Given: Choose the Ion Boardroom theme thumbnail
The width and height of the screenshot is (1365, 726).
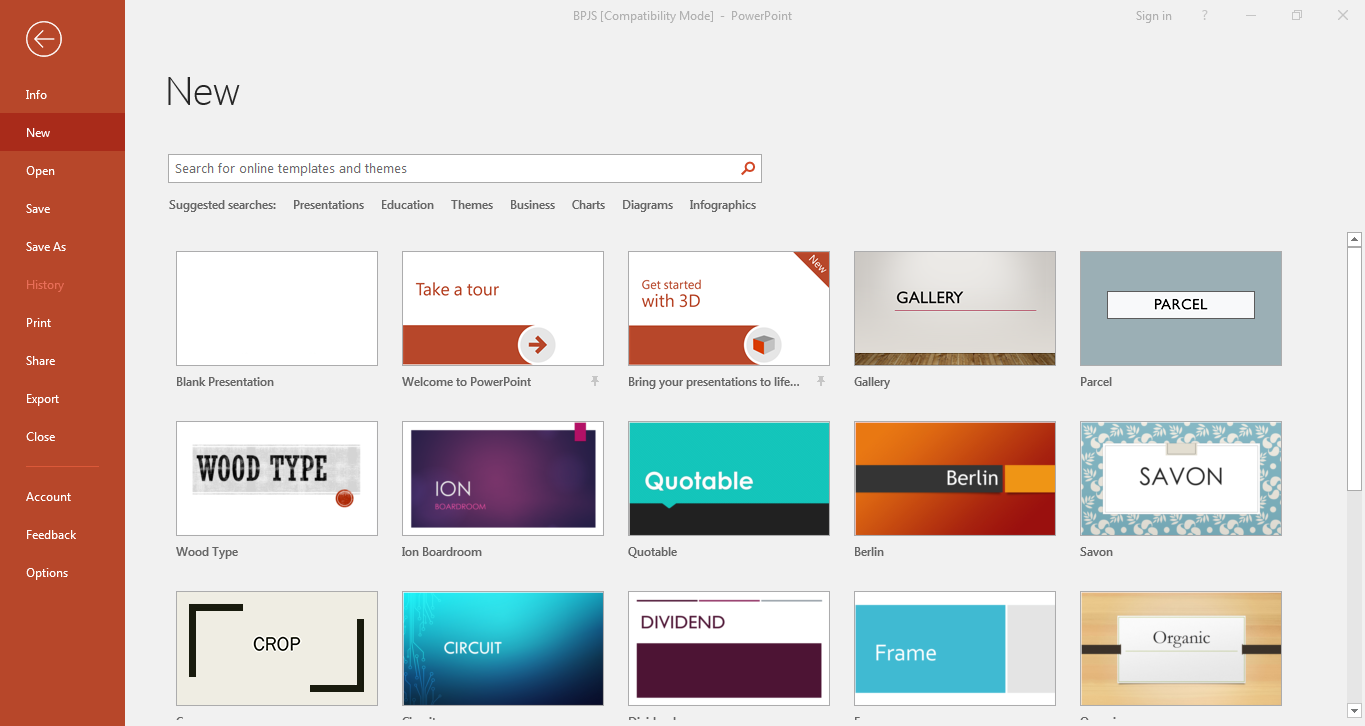Looking at the screenshot, I should coord(503,478).
